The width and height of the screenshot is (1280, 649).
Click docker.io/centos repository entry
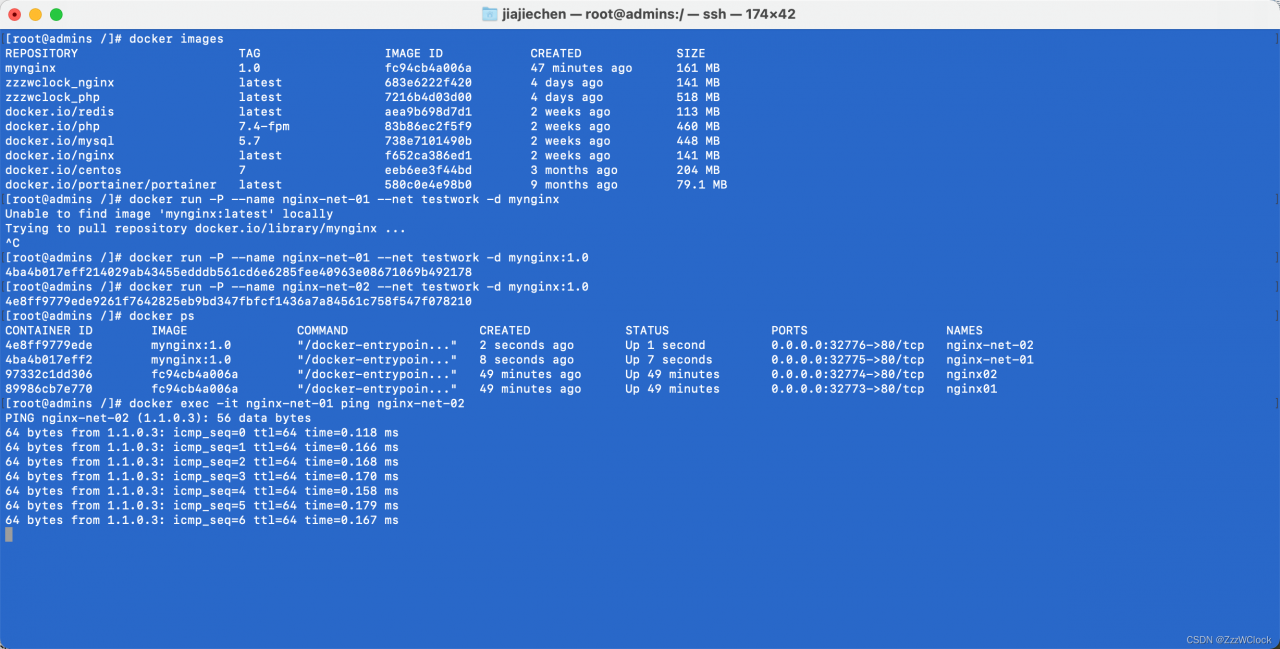click(x=63, y=170)
